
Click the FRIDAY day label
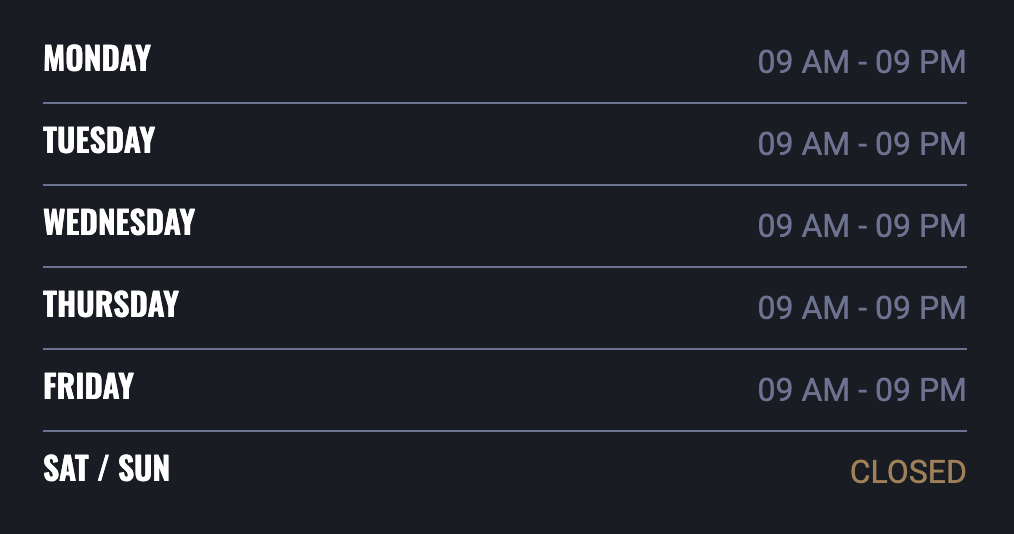click(88, 387)
